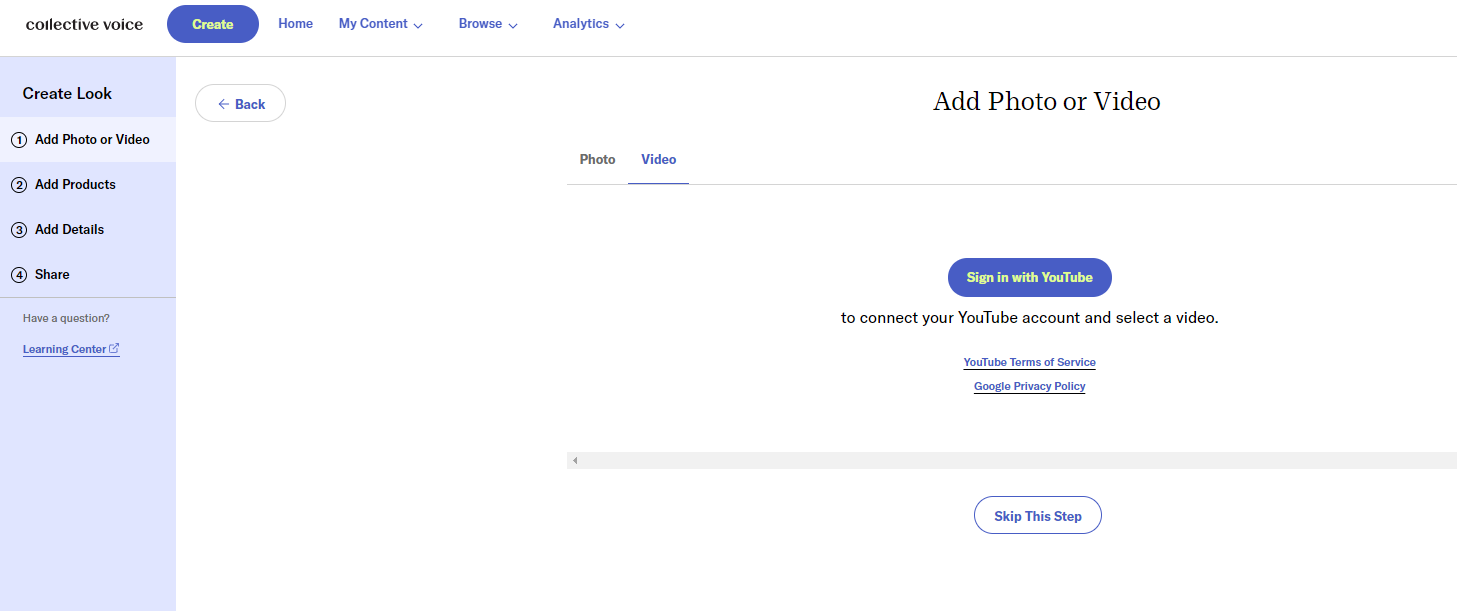Viewport: 1457px width, 611px height.
Task: Click the Create Look sidebar title
Action: click(x=67, y=93)
